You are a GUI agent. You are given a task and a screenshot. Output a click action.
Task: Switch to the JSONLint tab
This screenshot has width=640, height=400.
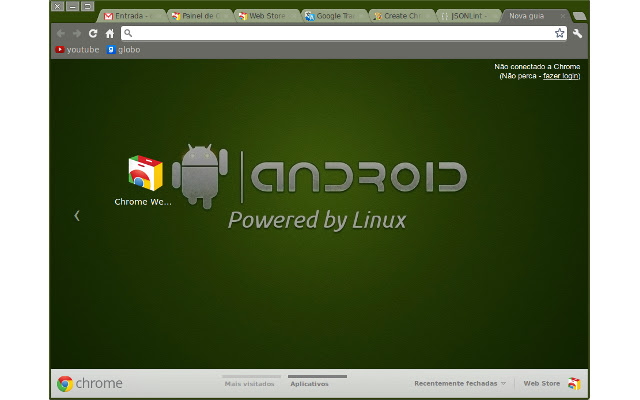point(469,16)
